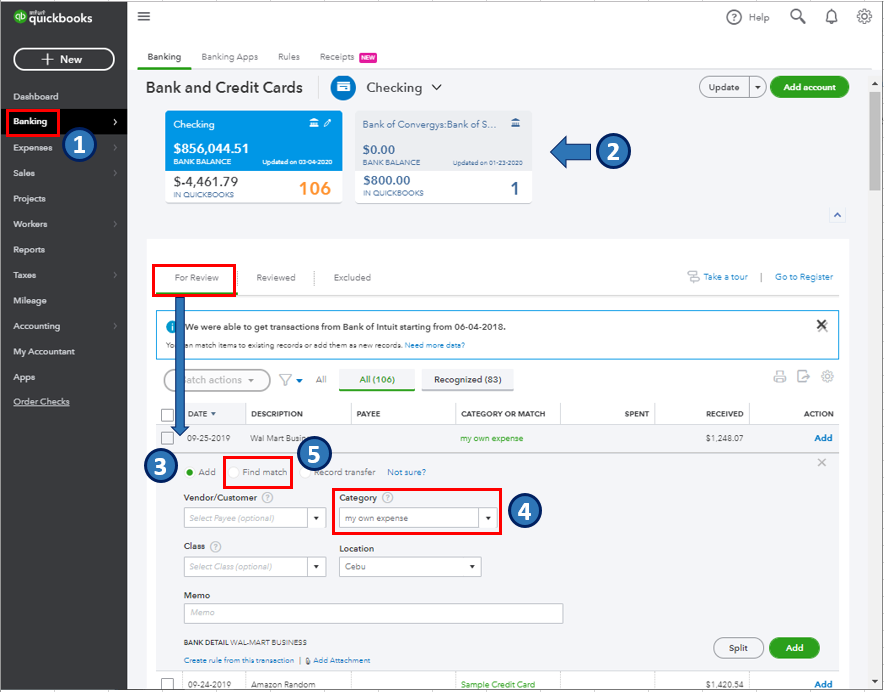Viewport: 884px width, 692px height.
Task: Select the Find match radio button
Action: [x=233, y=473]
